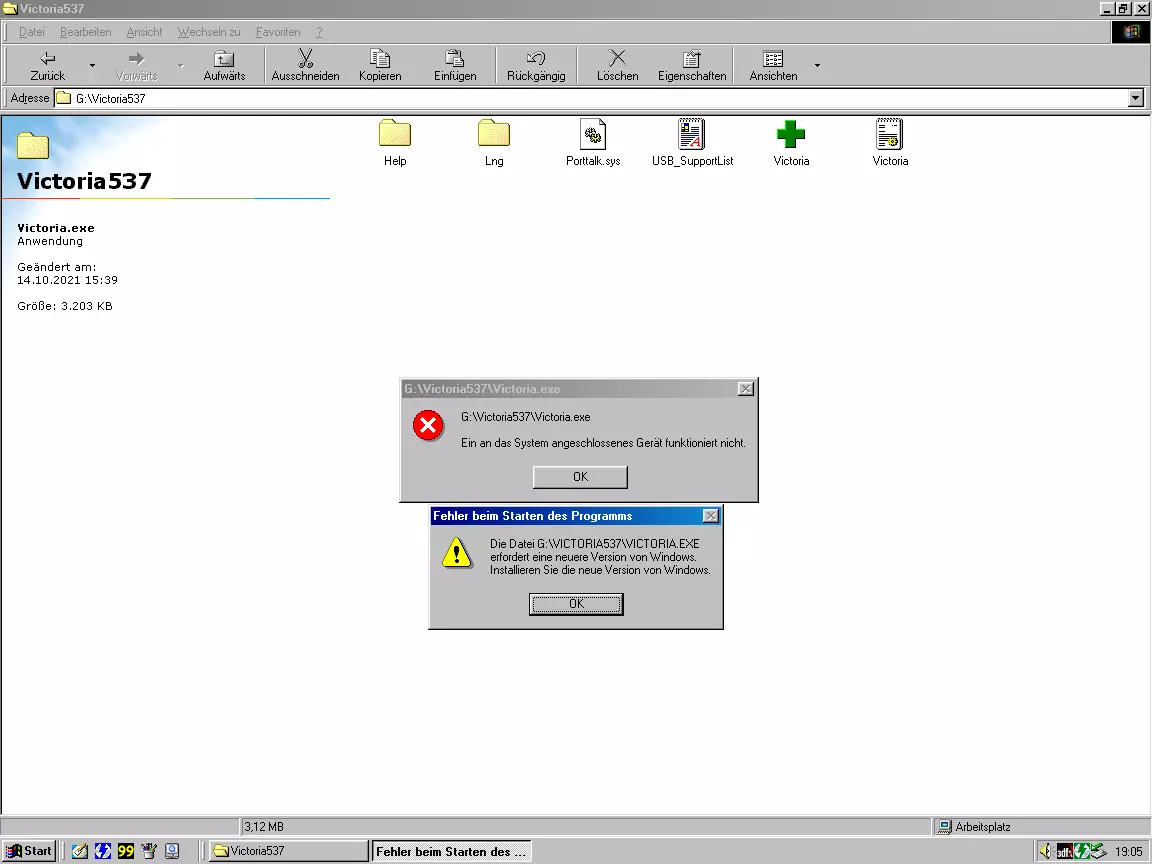1152x864 pixels.
Task: Close the Fehler beim Starten des Programms dialog
Action: coord(710,516)
